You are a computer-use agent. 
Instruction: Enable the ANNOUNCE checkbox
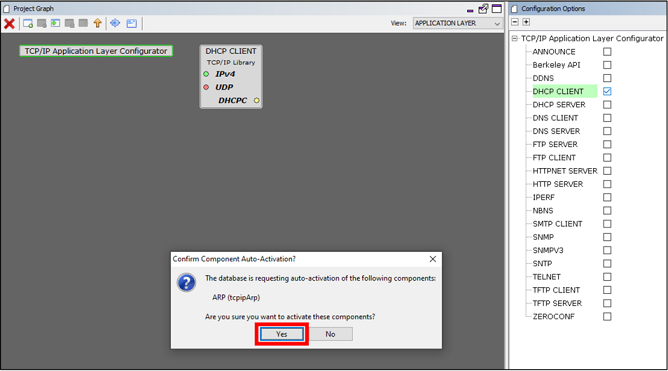pos(607,52)
